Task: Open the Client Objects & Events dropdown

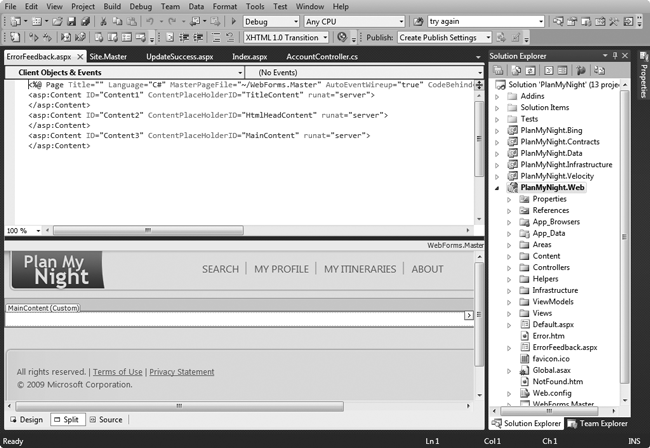Action: click(x=240, y=73)
